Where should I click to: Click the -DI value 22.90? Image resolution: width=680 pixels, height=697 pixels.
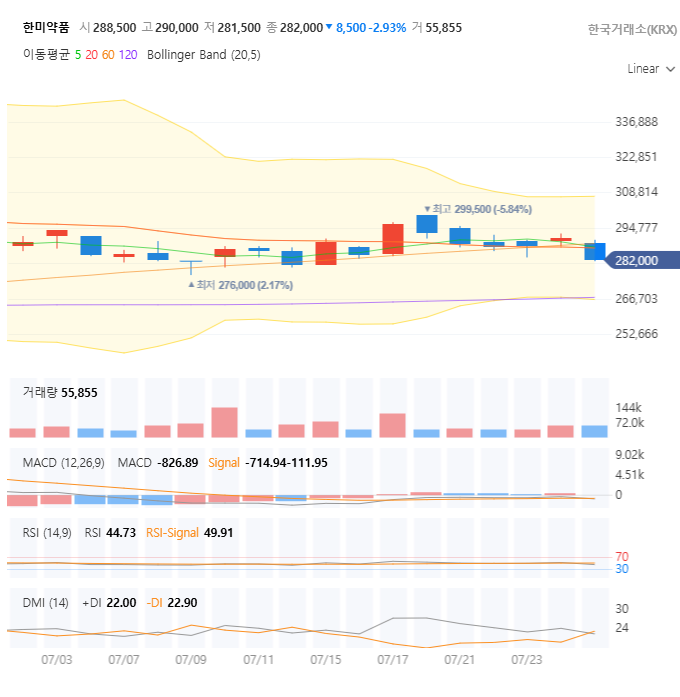182,603
